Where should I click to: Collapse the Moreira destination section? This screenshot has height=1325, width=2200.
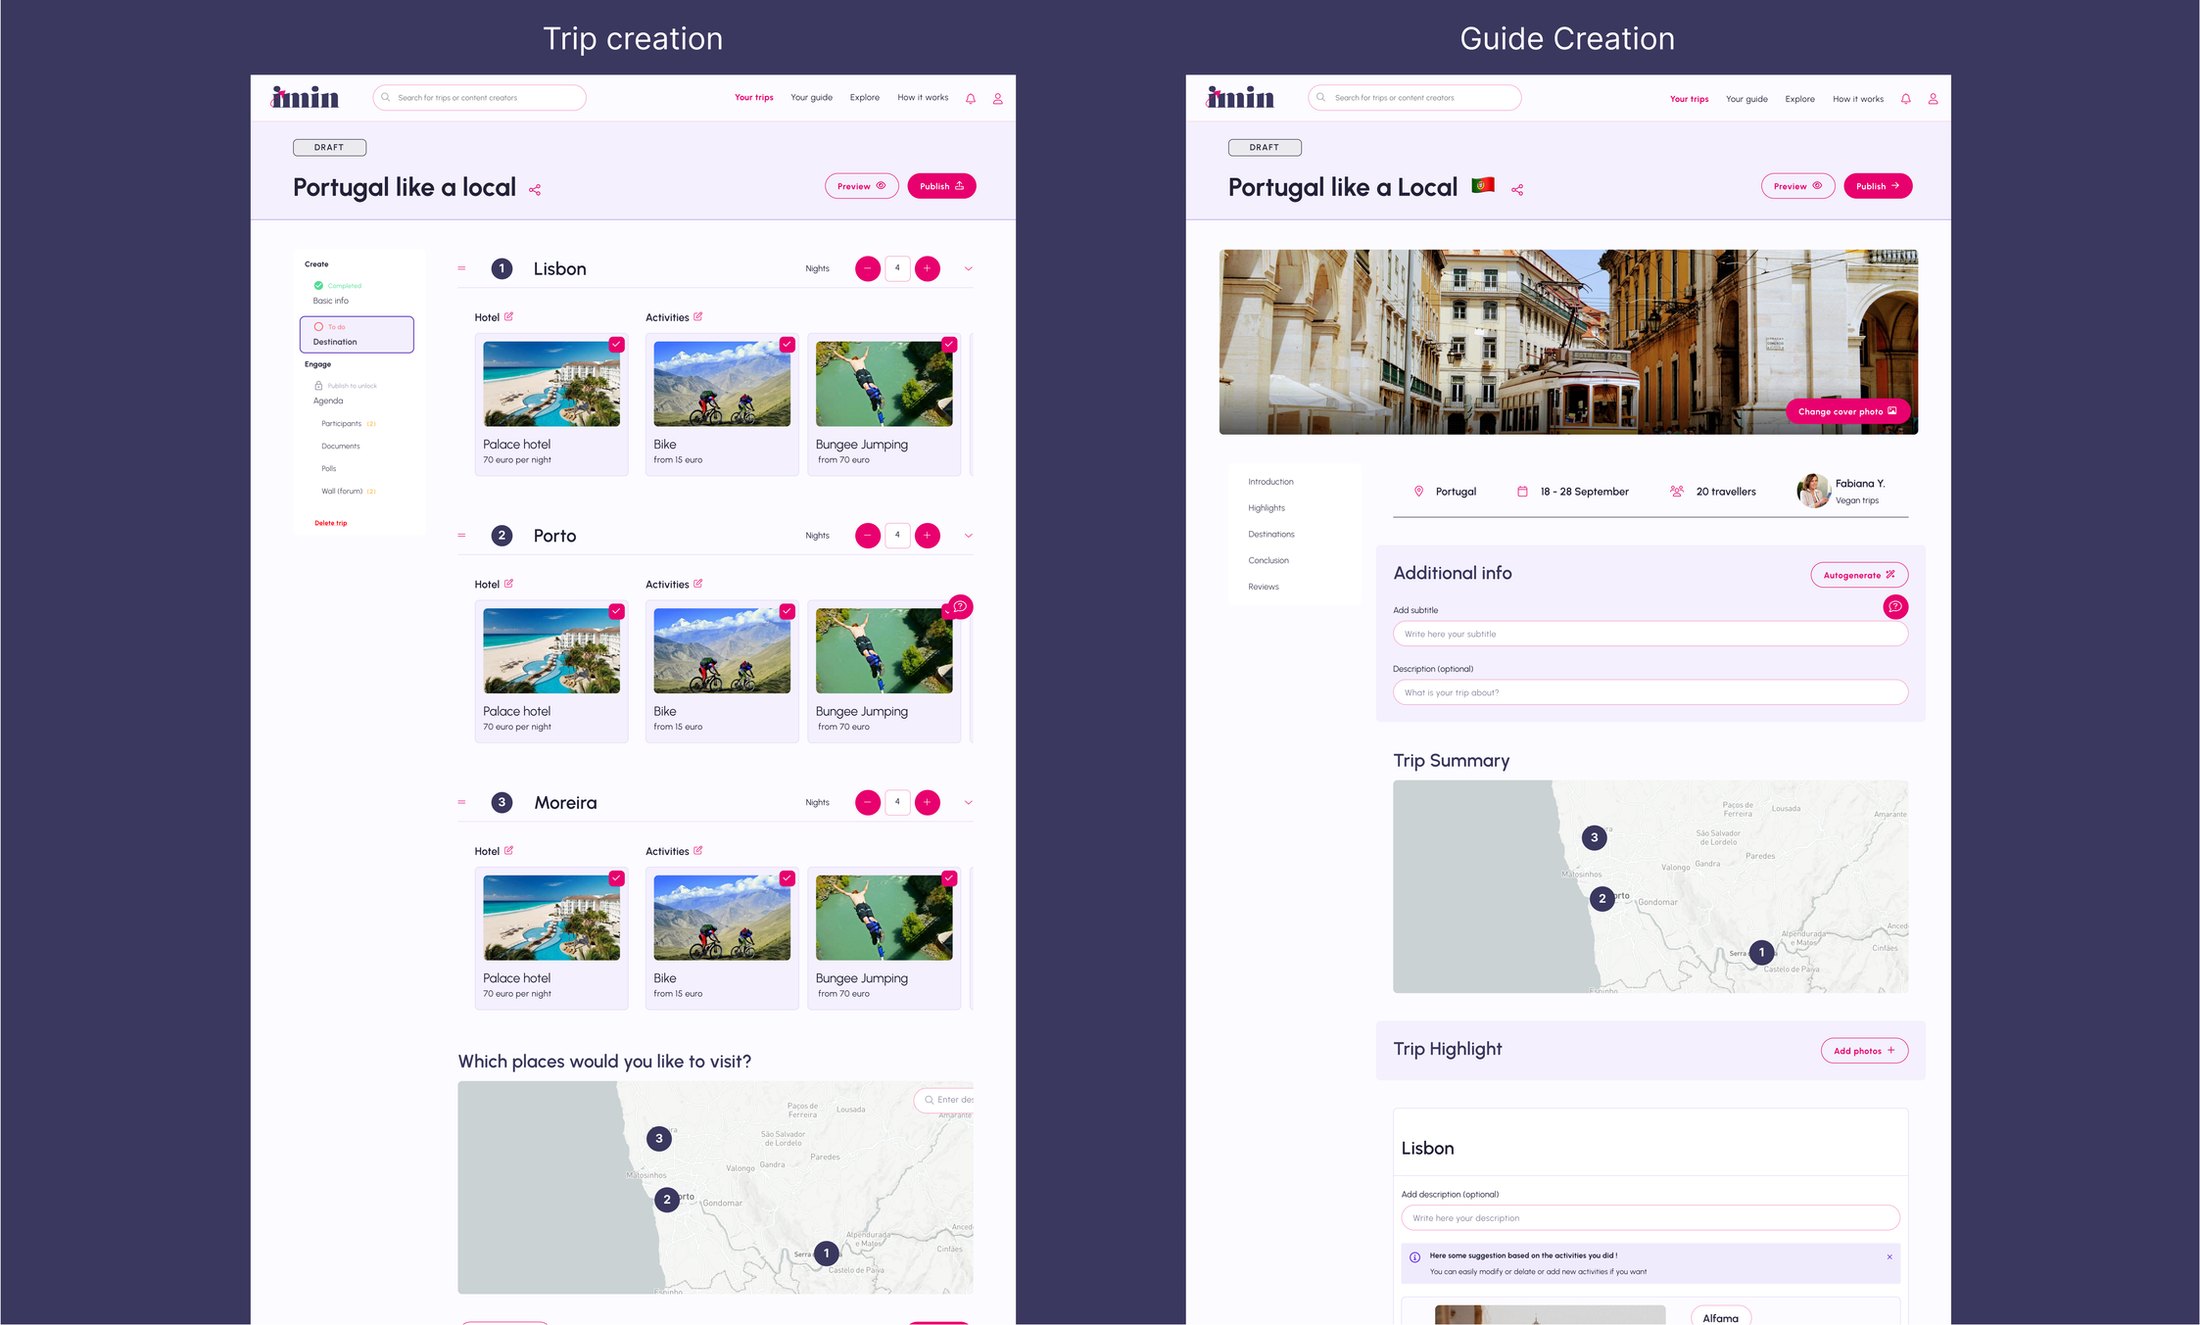pyautogui.click(x=968, y=803)
